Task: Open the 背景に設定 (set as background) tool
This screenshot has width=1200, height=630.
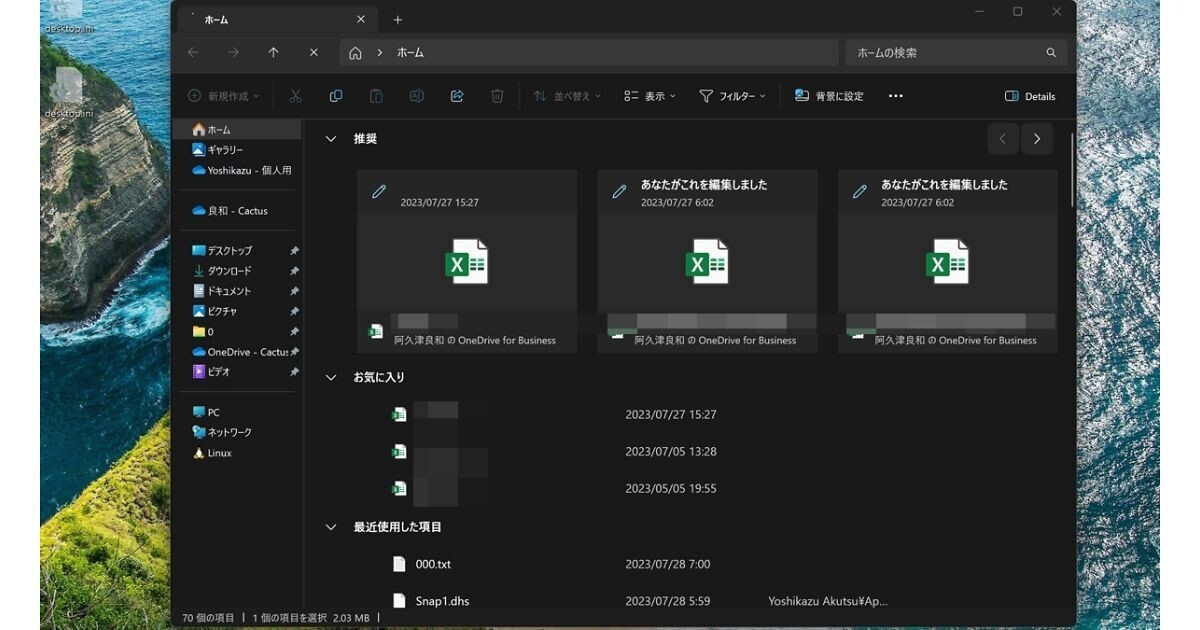Action: (827, 95)
